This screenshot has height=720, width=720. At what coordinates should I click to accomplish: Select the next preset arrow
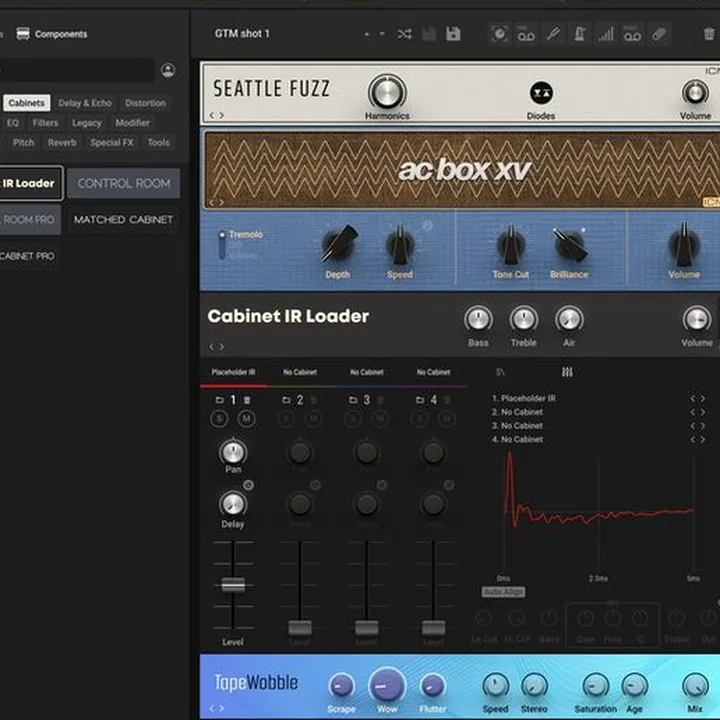(382, 34)
